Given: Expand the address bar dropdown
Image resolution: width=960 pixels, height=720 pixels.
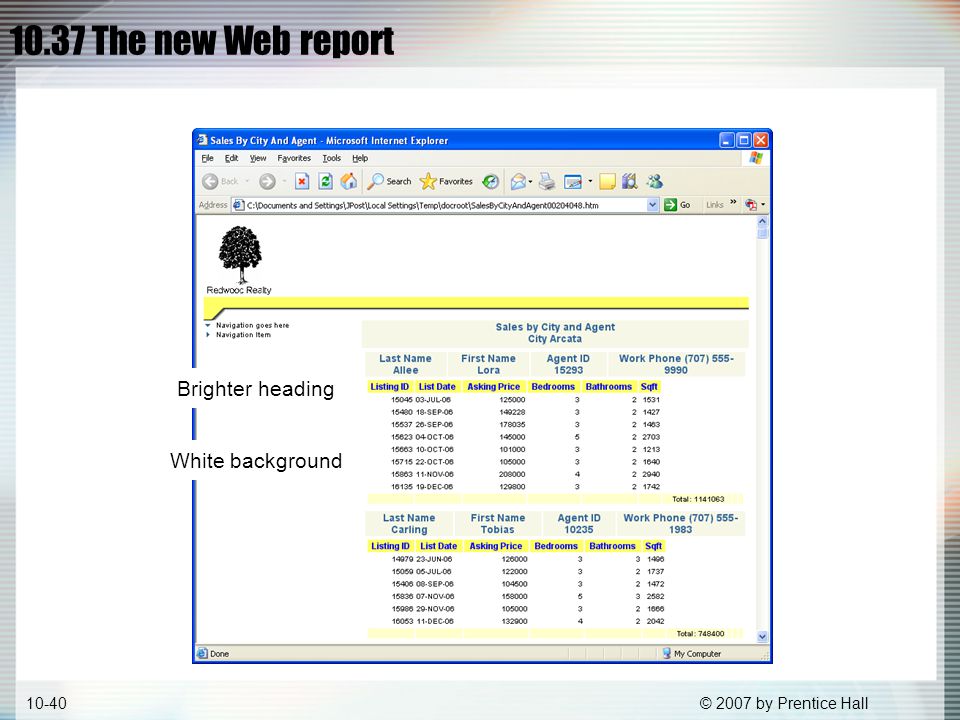Looking at the screenshot, I should (653, 205).
